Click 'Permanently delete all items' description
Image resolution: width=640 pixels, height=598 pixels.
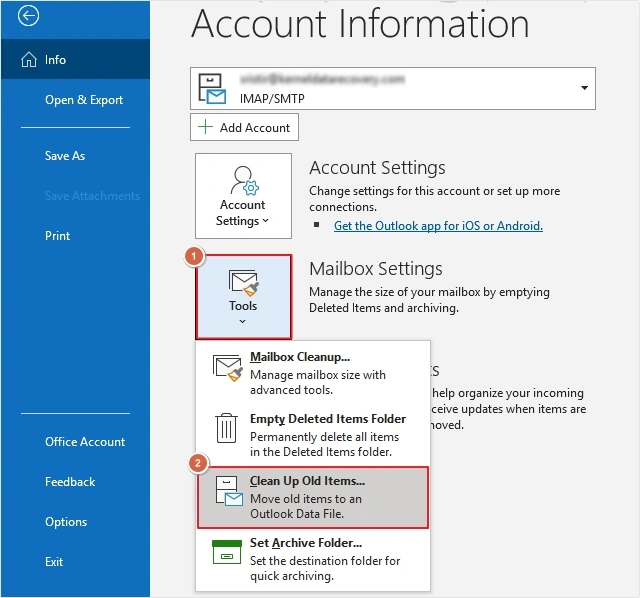coord(324,437)
